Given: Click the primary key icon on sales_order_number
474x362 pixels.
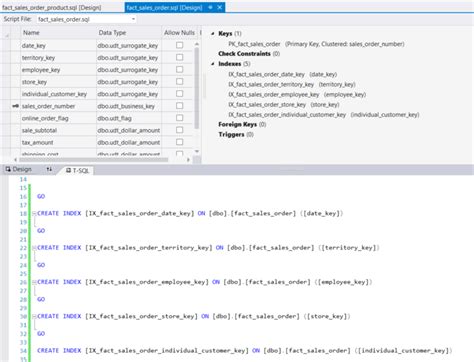Looking at the screenshot, I should coord(15,106).
